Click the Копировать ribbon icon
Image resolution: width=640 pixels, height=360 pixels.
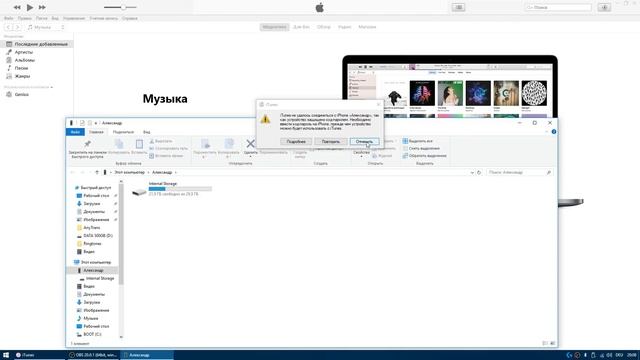tap(119, 144)
